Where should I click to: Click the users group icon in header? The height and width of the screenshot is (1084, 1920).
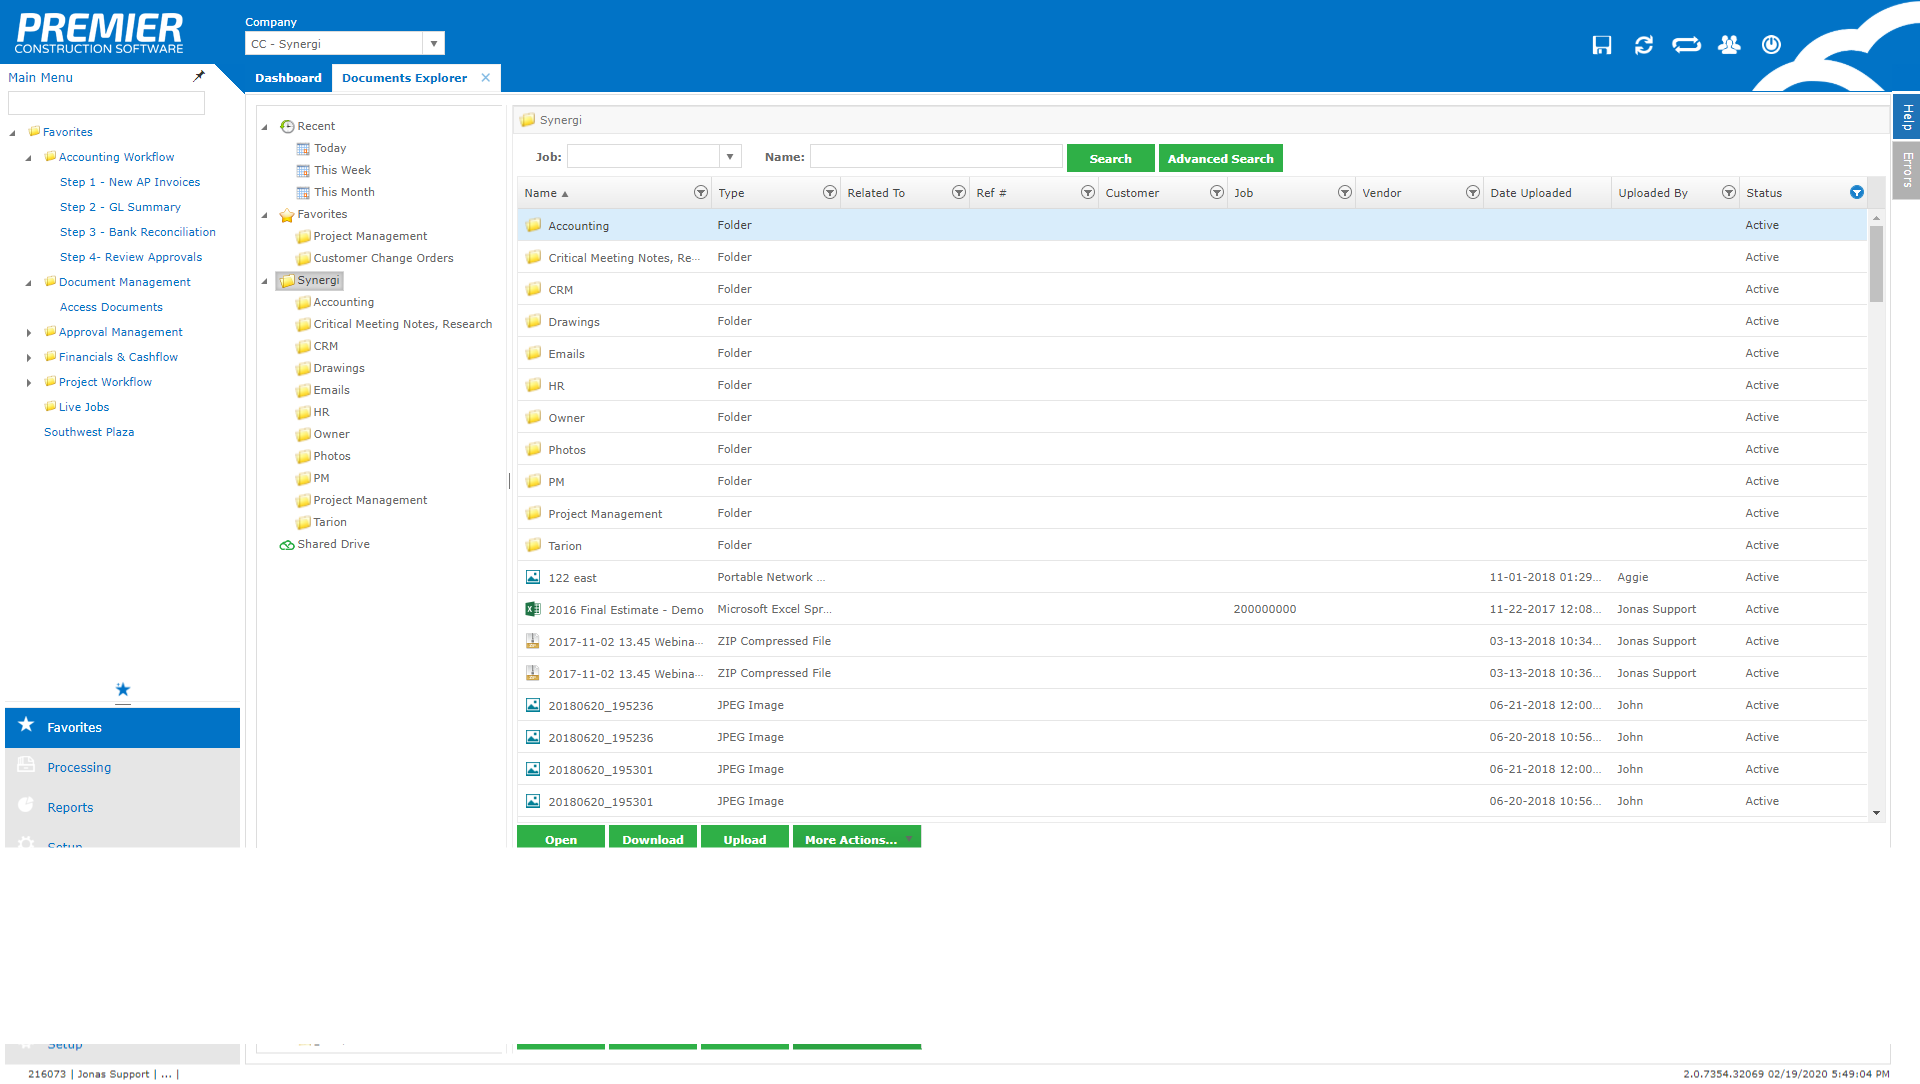click(x=1729, y=45)
